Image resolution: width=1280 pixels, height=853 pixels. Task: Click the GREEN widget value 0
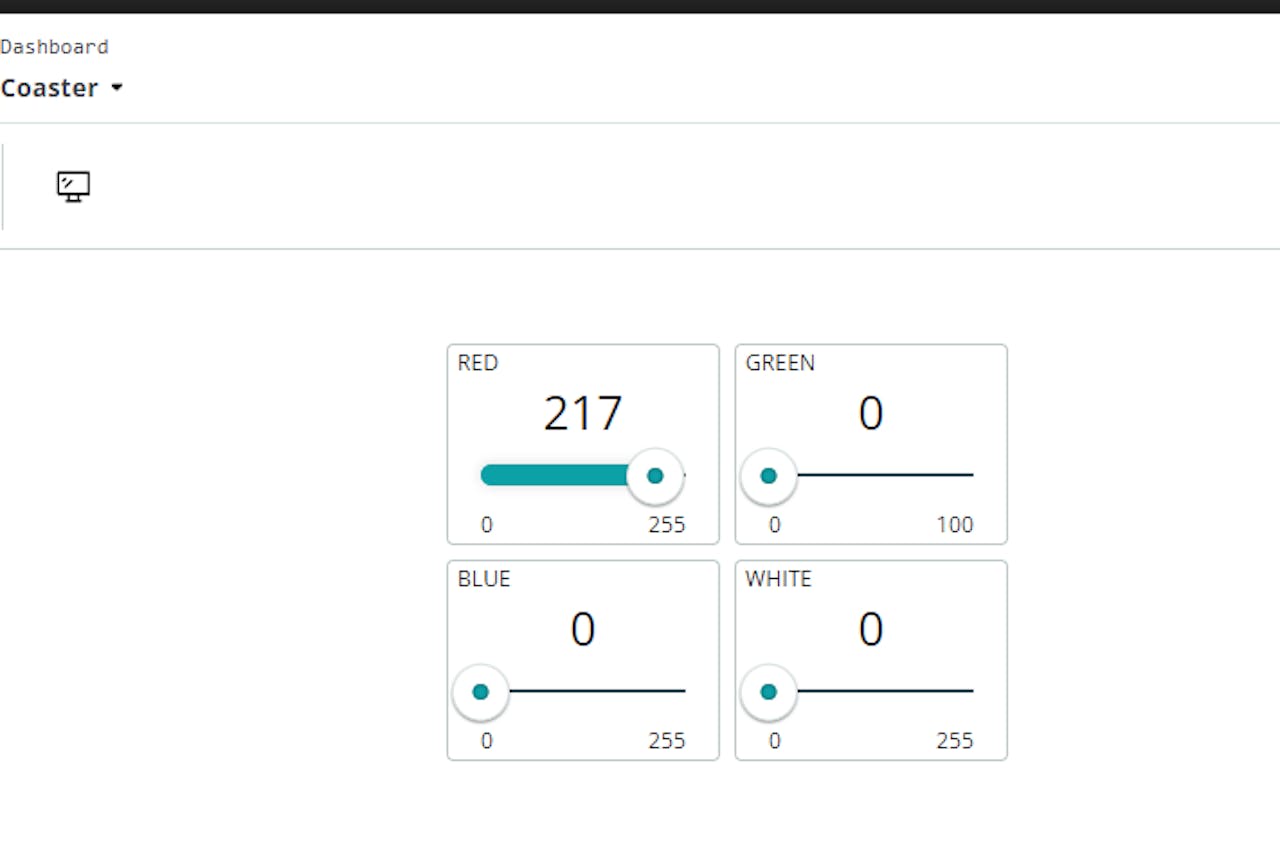(871, 413)
